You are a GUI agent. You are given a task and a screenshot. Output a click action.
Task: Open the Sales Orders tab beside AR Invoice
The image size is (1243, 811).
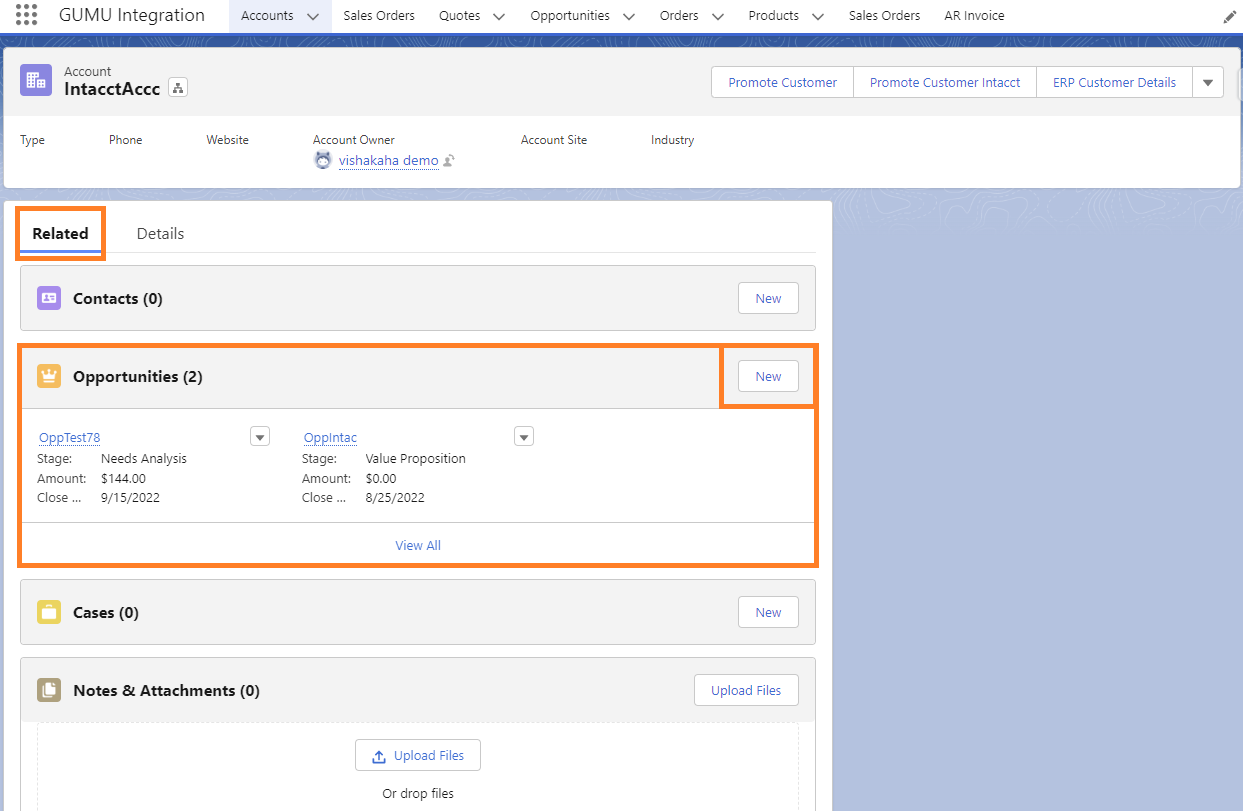[x=884, y=16]
